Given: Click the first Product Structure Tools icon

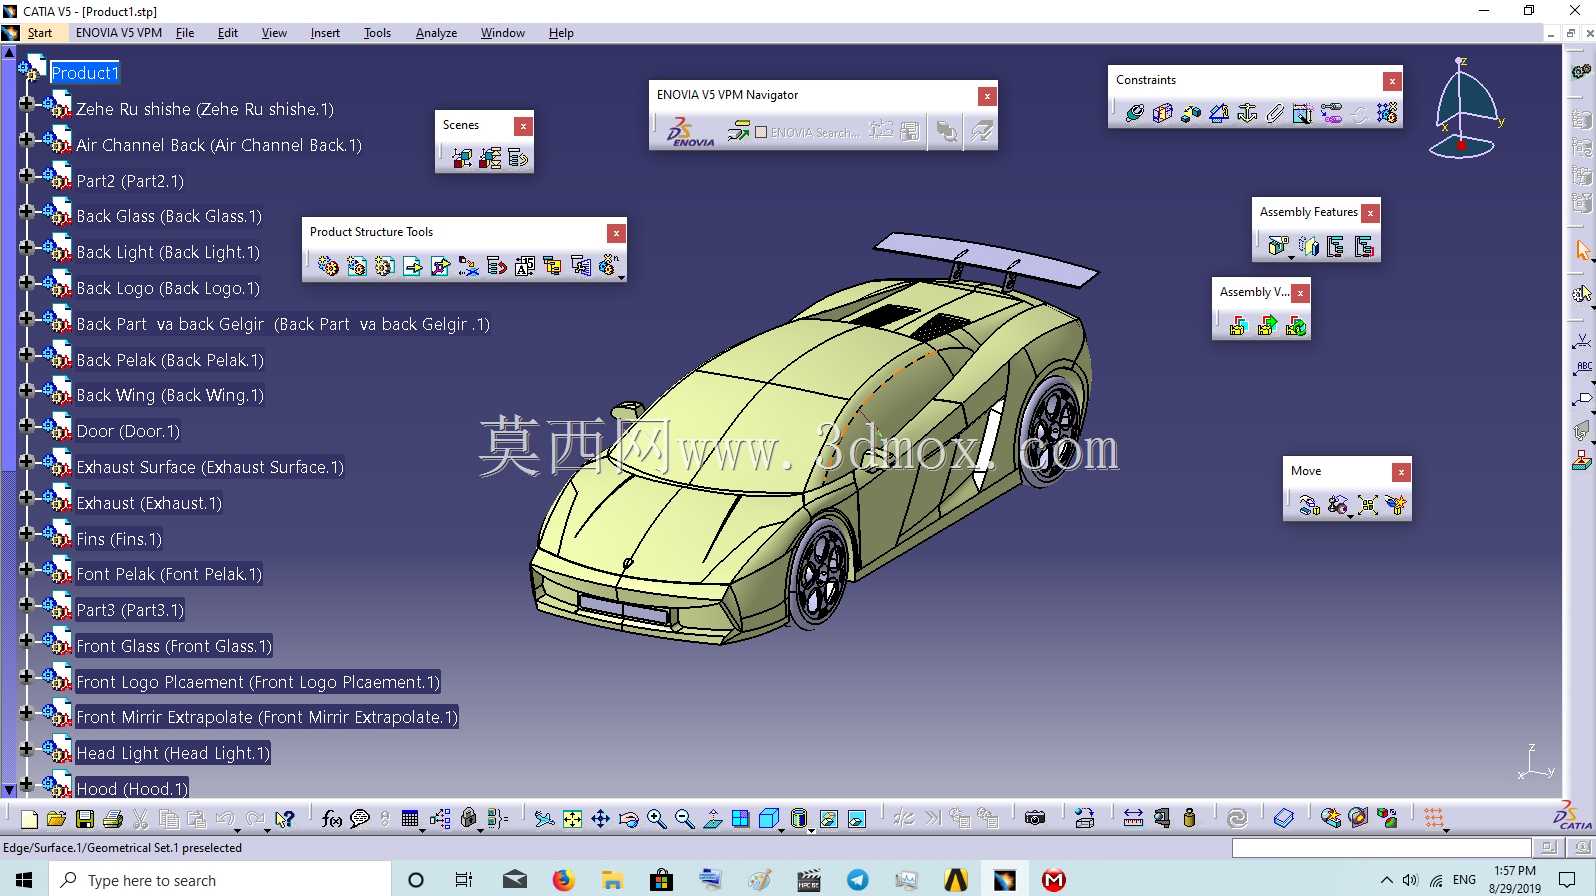Looking at the screenshot, I should [x=328, y=265].
